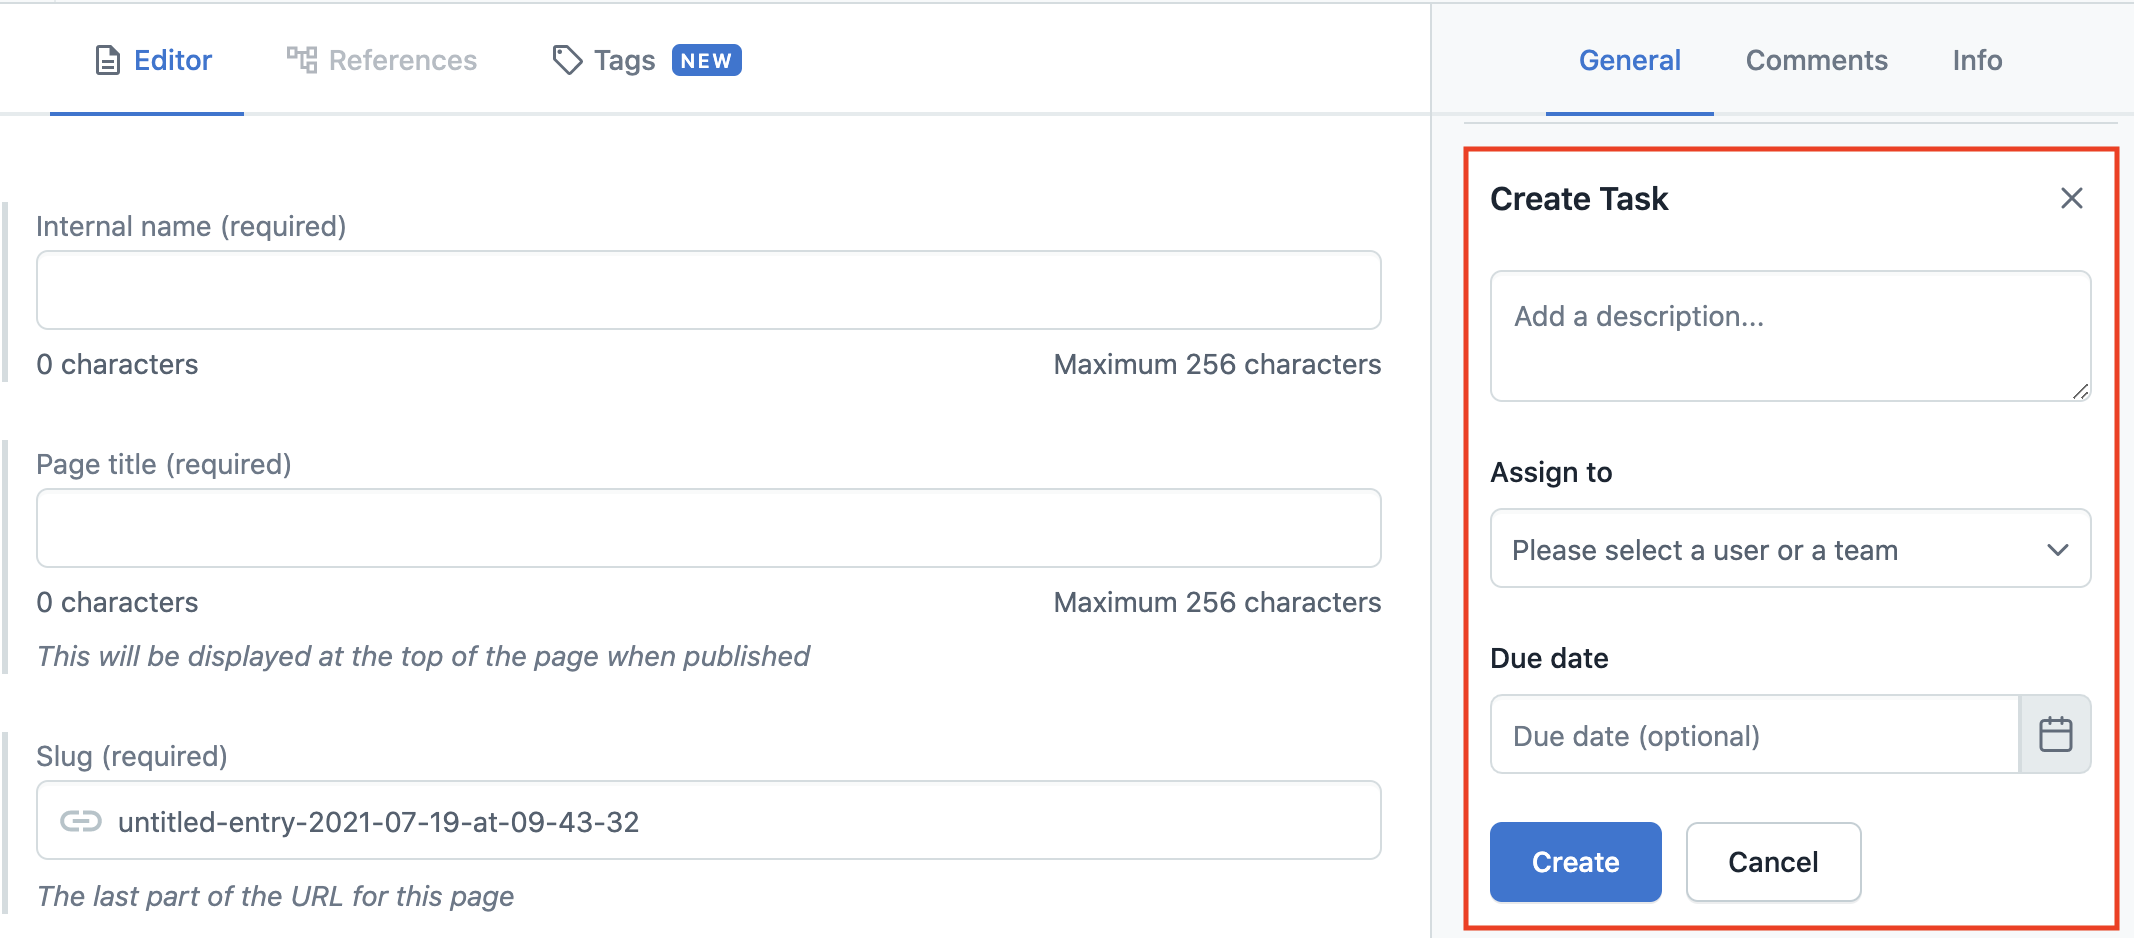Open the due date calendar picker
The height and width of the screenshot is (938, 2134).
pyautogui.click(x=2055, y=735)
